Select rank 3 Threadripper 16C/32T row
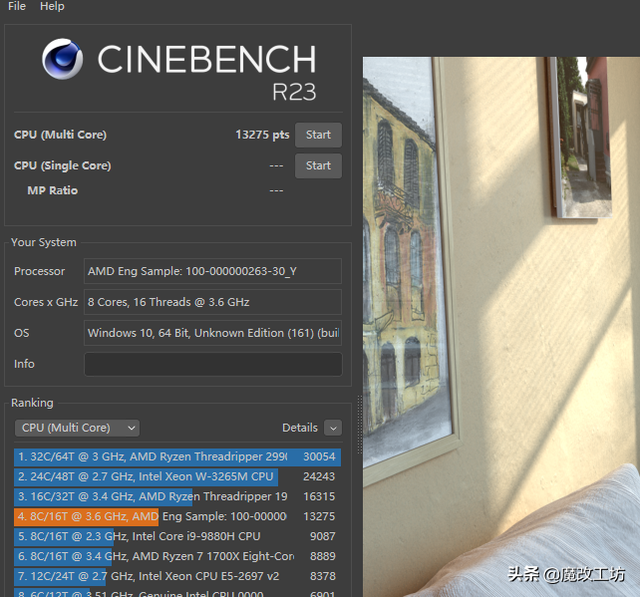This screenshot has width=640, height=597. click(x=178, y=497)
